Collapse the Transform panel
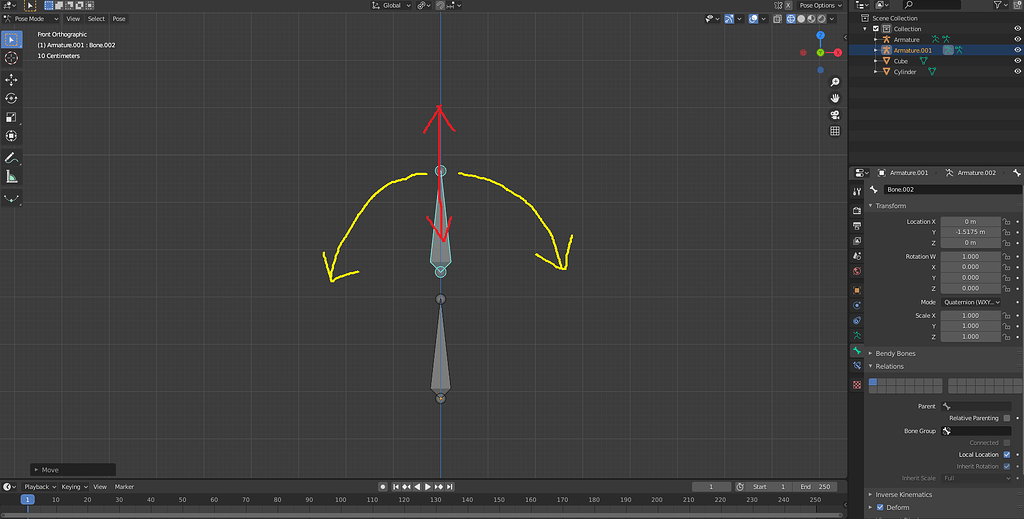The height and width of the screenshot is (519, 1024). pyautogui.click(x=889, y=206)
